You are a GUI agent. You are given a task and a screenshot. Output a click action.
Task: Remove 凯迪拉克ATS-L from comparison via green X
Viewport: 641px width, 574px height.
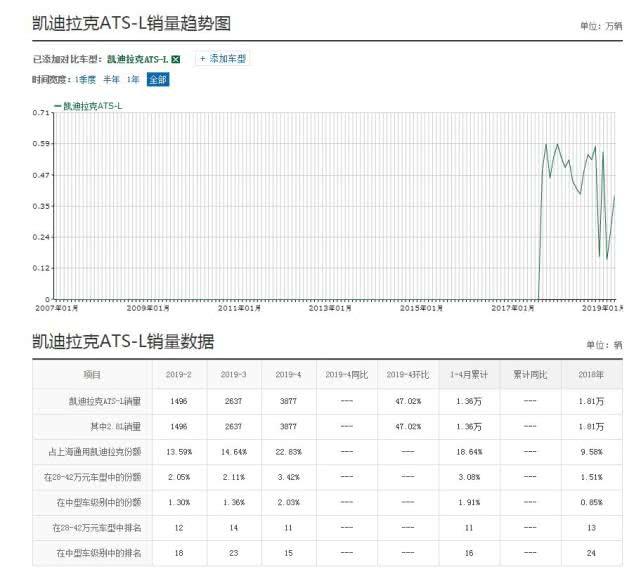coord(176,59)
